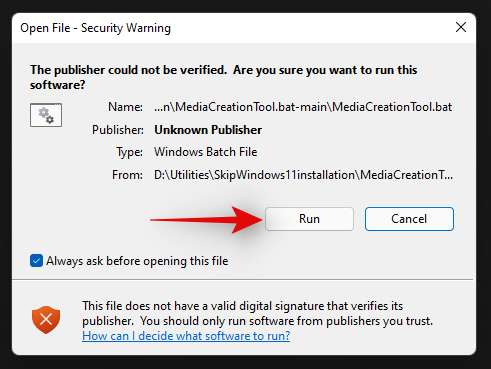The image size is (491, 369).
Task: Click the From path starting with D:\Utilities
Action: pos(303,175)
